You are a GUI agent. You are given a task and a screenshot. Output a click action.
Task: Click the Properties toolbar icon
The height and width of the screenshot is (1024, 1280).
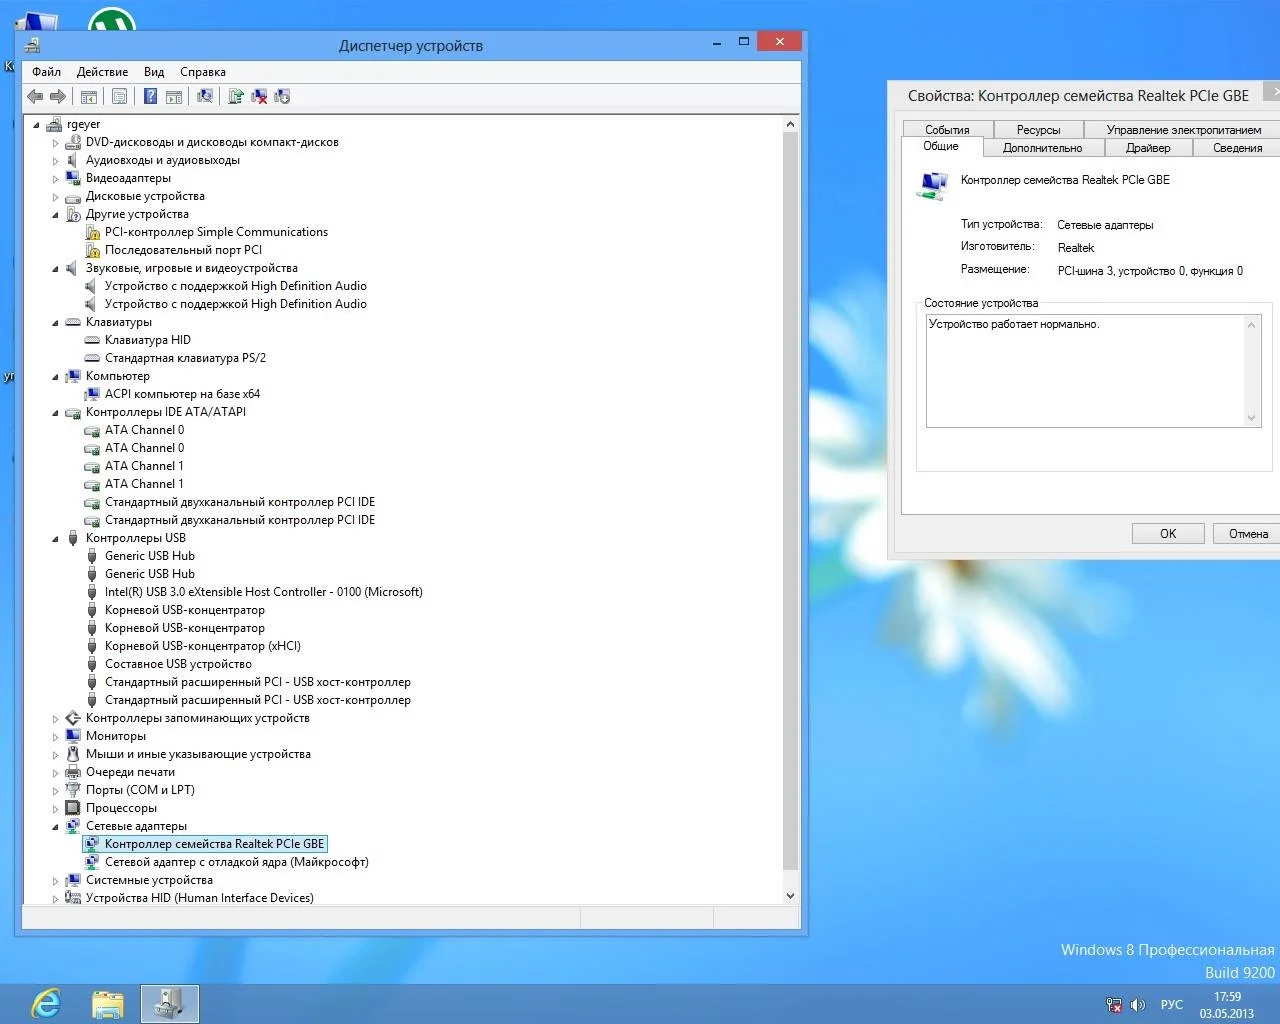[x=120, y=96]
